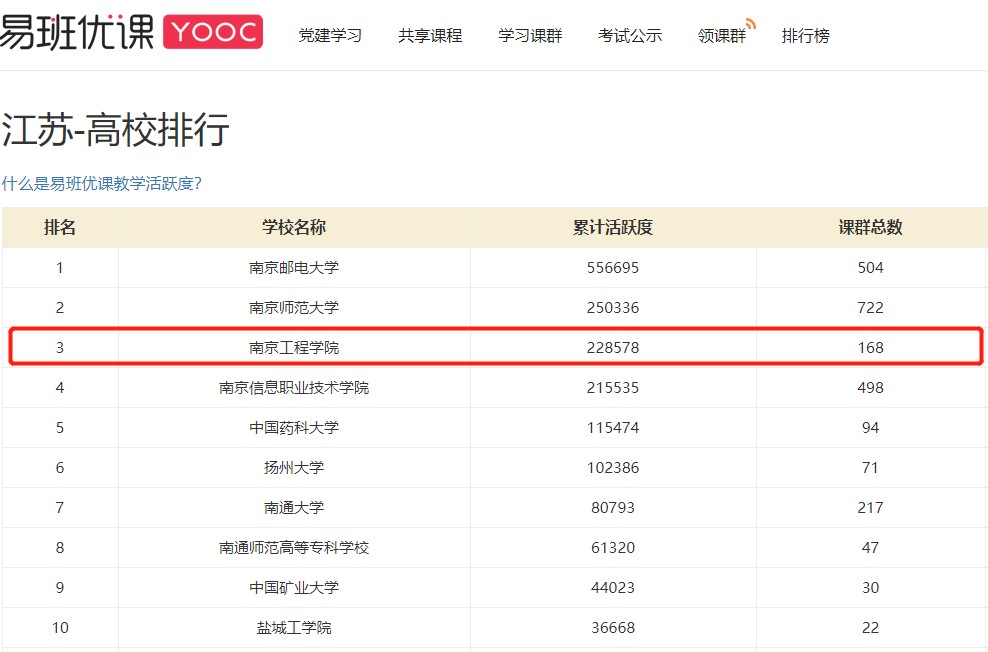Go to 共享课程 in navigation

click(430, 36)
